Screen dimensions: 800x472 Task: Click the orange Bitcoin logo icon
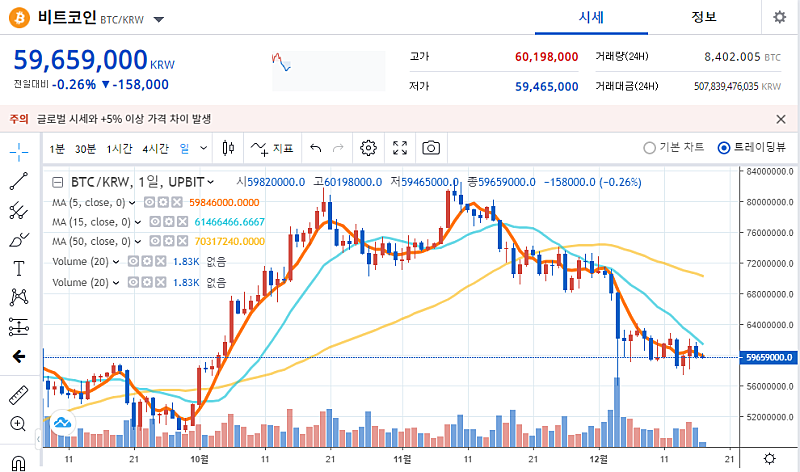(x=19, y=18)
